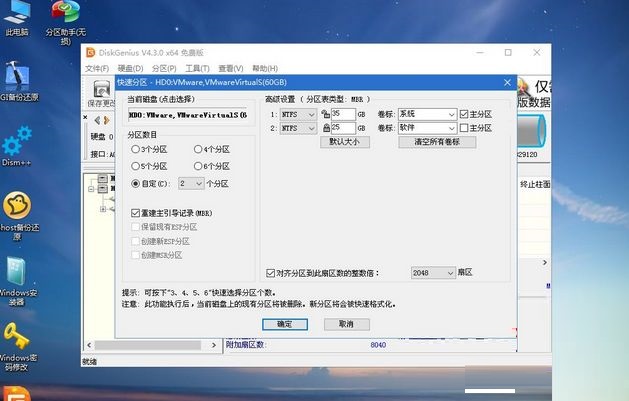Click the 默认大小 button

(345, 142)
